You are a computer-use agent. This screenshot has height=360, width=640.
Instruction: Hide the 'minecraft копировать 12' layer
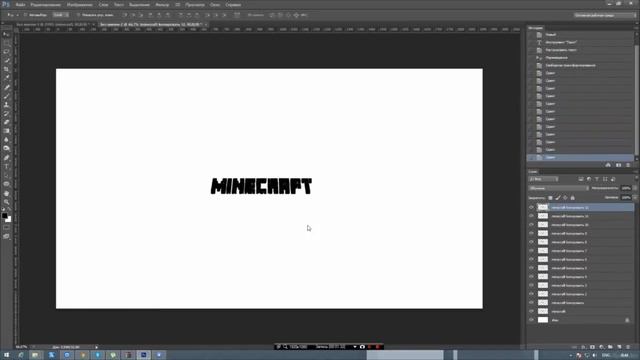click(x=531, y=207)
